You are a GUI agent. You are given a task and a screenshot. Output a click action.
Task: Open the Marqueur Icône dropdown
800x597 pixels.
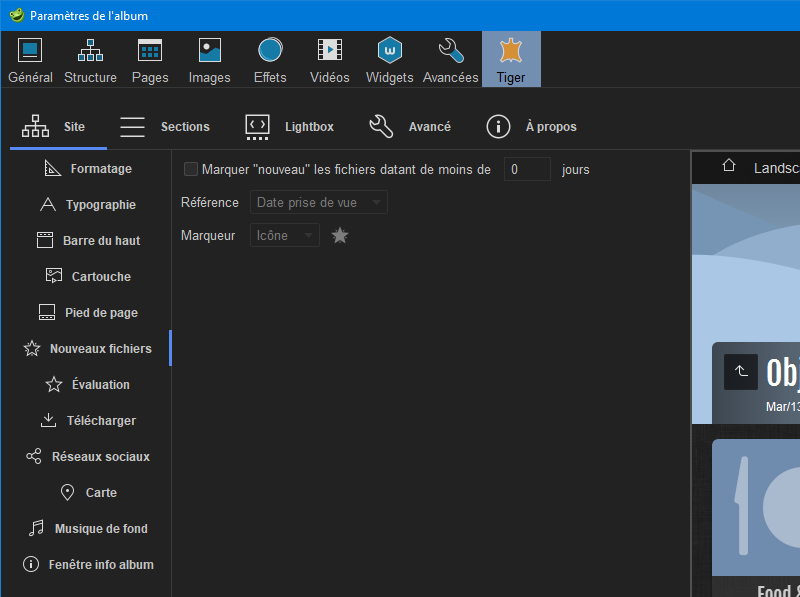pos(284,236)
